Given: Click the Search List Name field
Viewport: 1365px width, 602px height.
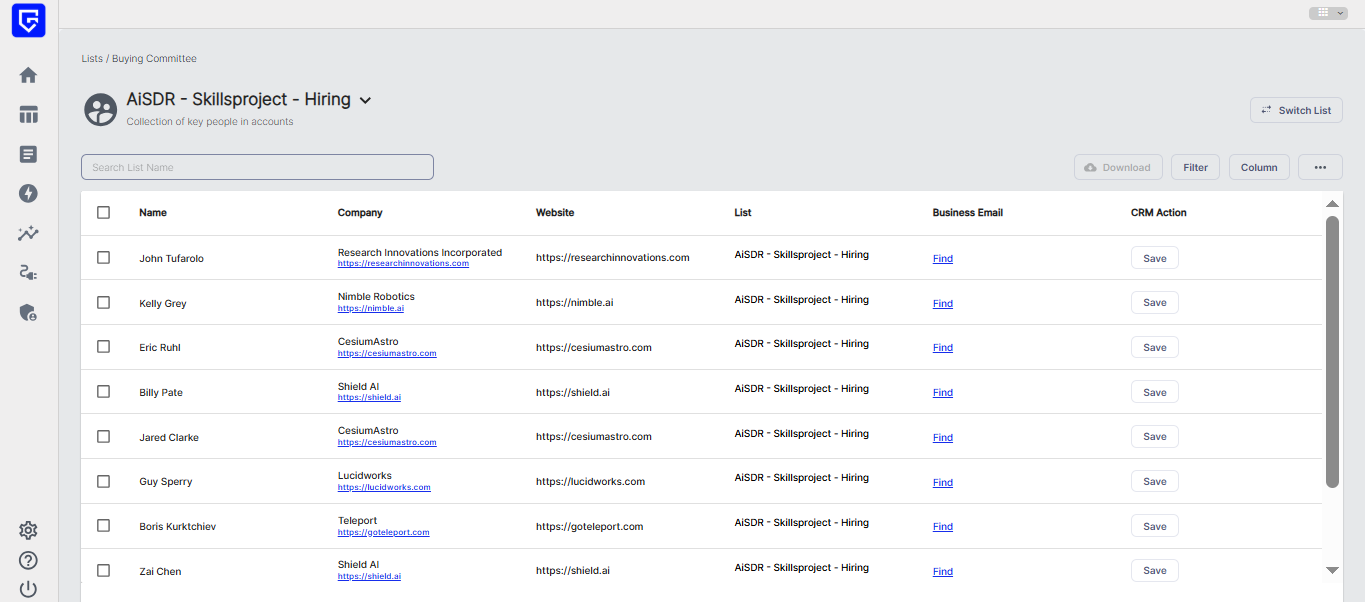Looking at the screenshot, I should click(257, 167).
